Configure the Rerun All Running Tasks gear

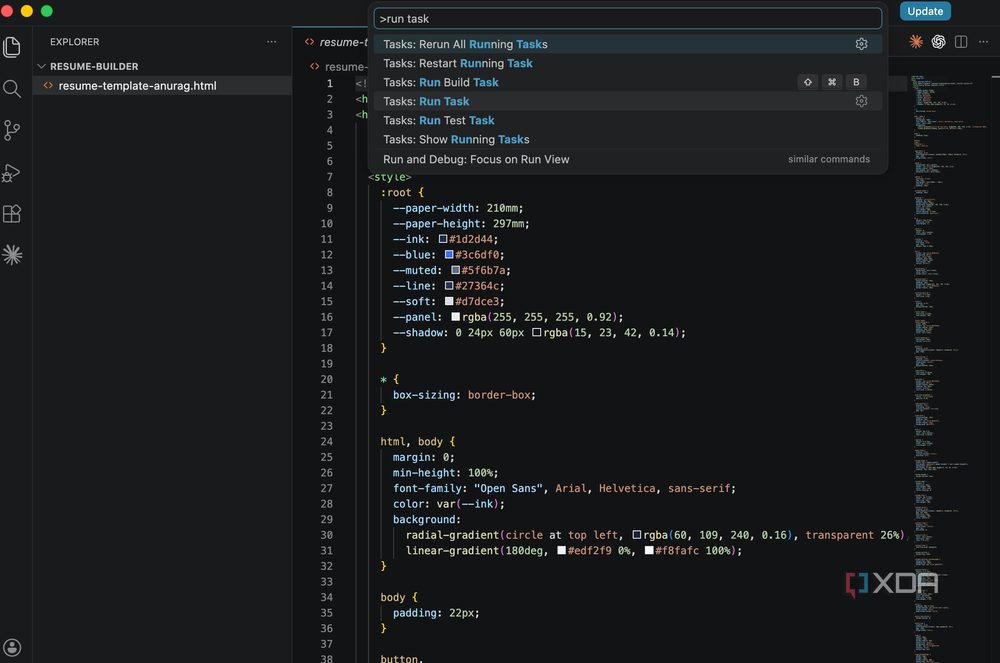[861, 44]
